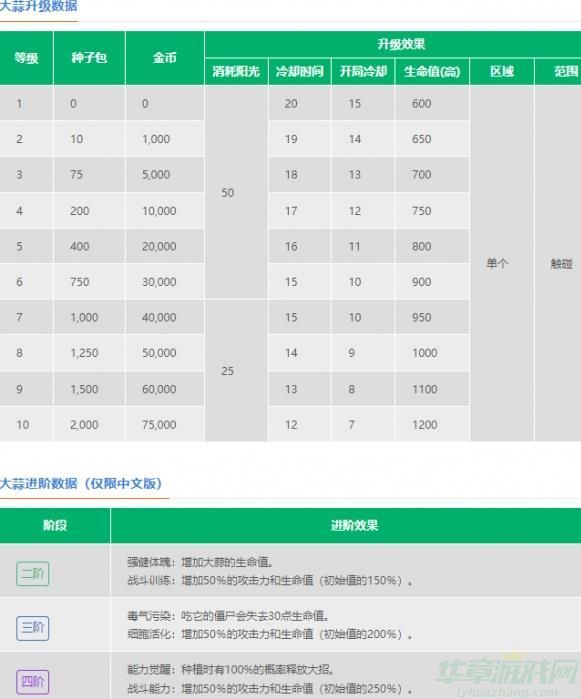
Task: Select the 生命值(高) column header
Action: [x=432, y=71]
